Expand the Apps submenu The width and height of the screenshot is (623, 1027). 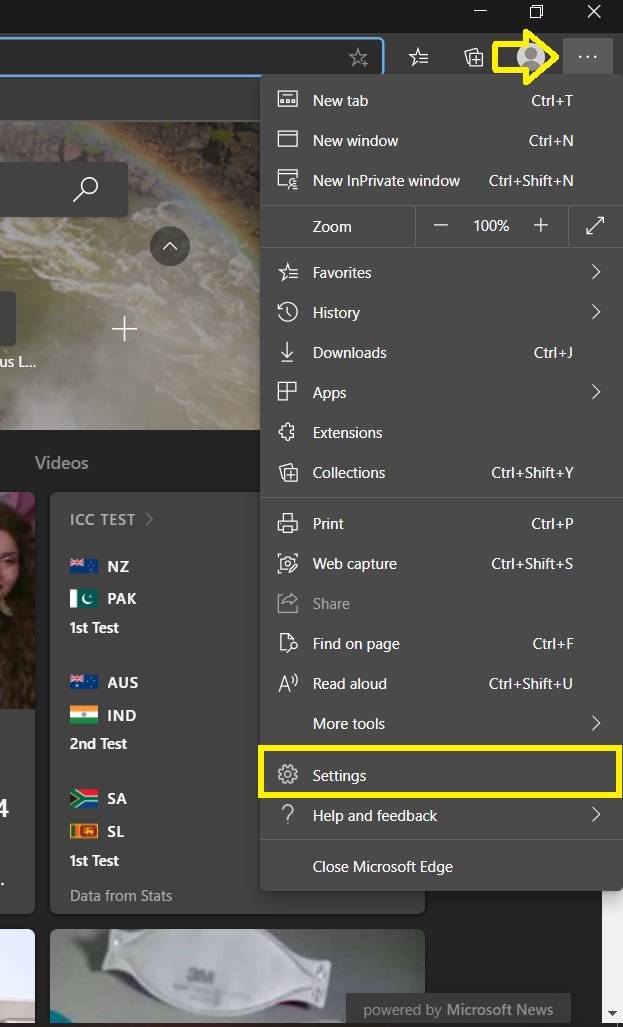click(440, 392)
